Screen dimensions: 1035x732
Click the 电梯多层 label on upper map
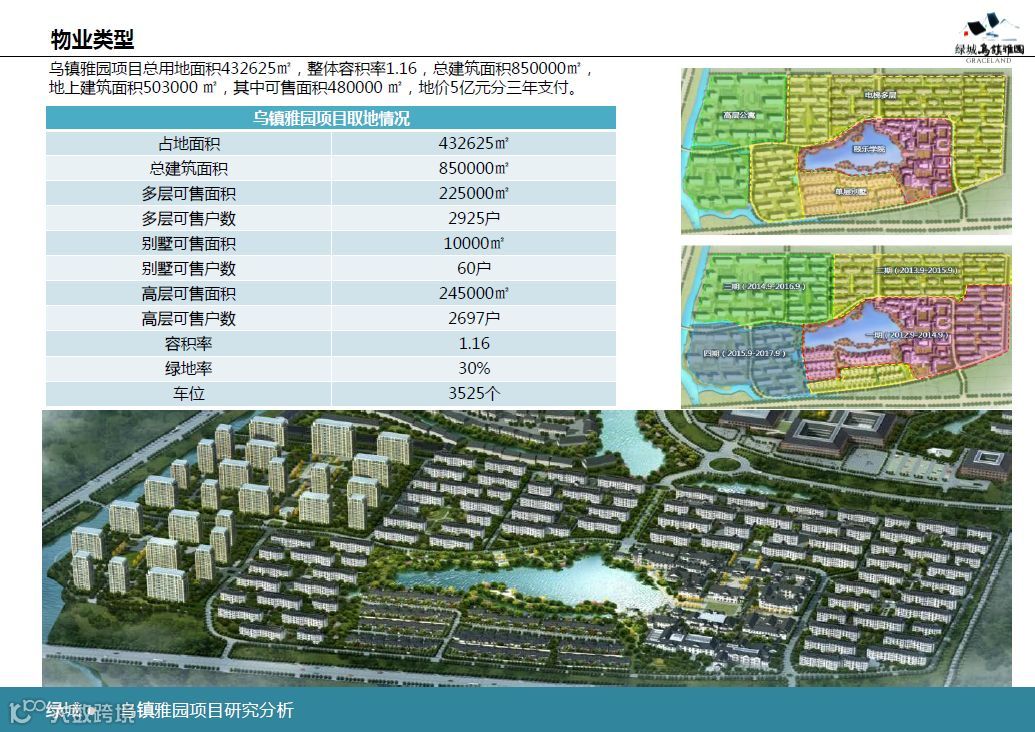pos(881,95)
